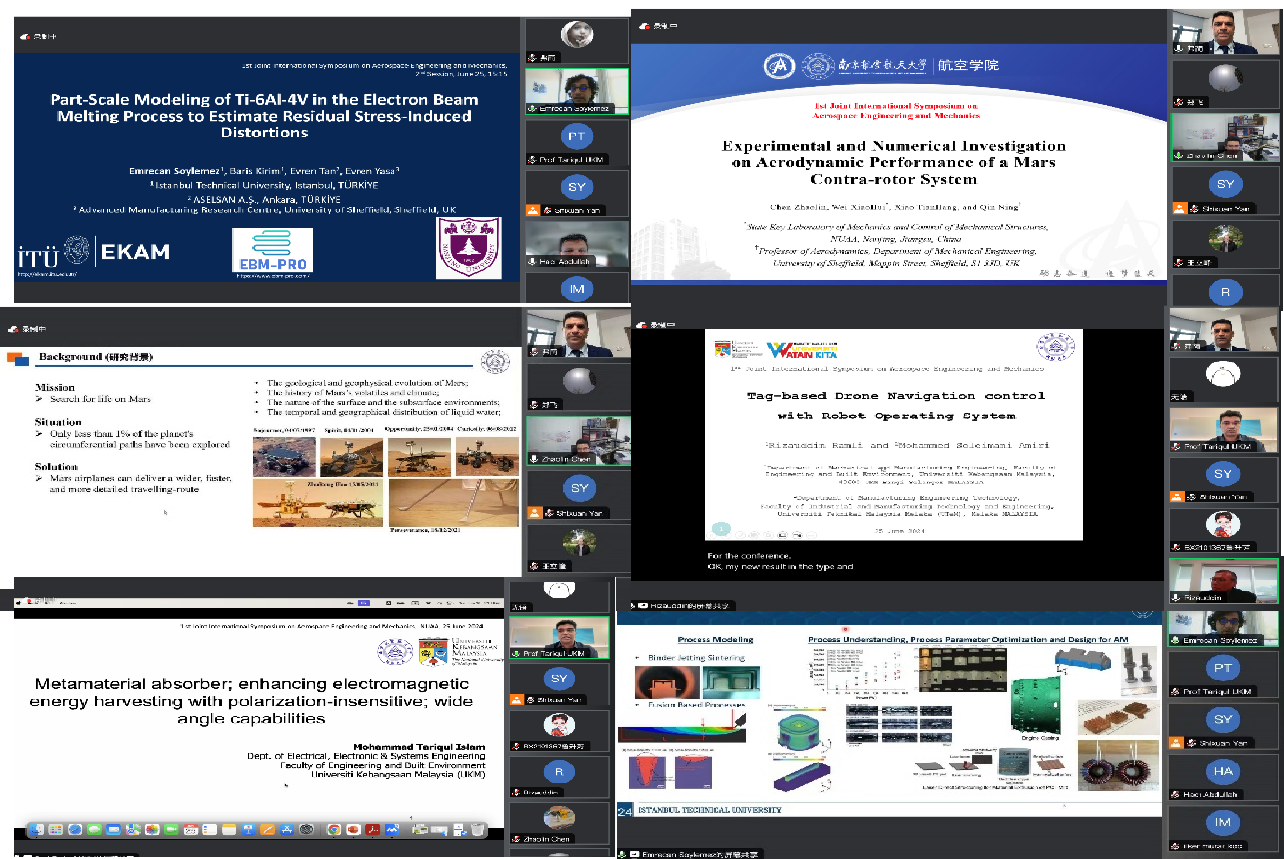Viewport: 1284px width, 859px height.
Task: Toggle the muted mic on the HA avatar tile
Action: (x=1177, y=794)
